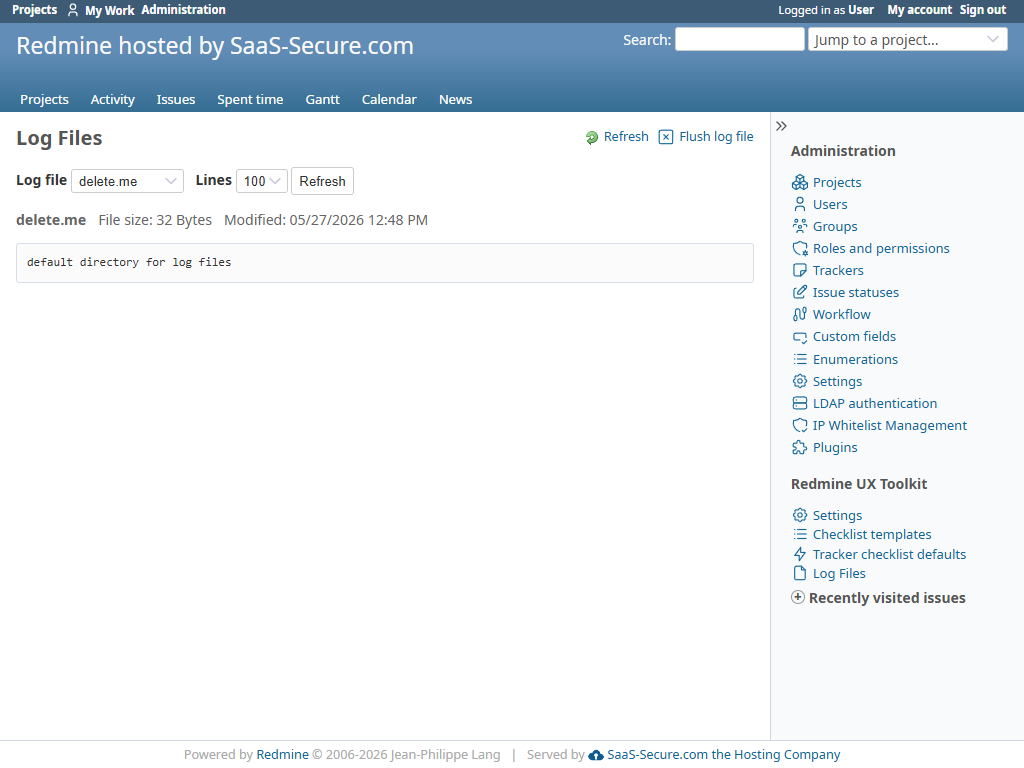Screen dimensions: 1024x768
Task: Open Custom fields admin link
Action: (854, 336)
